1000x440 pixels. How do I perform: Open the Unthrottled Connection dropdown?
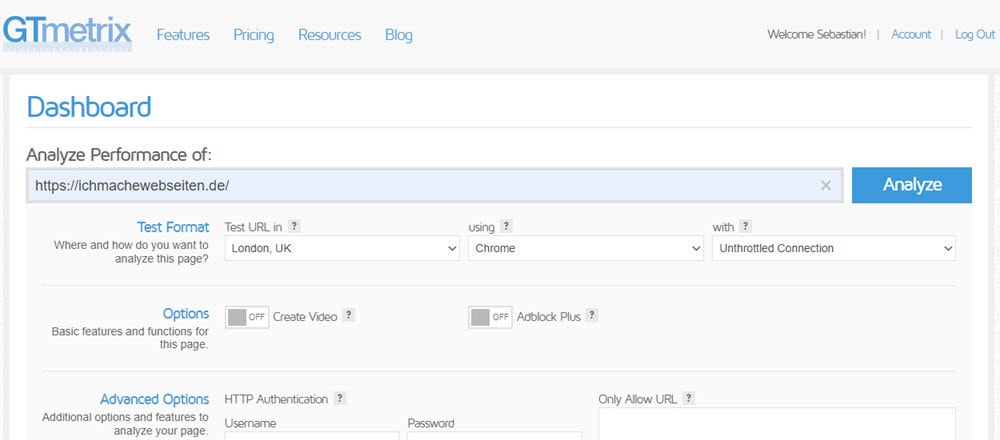pos(833,248)
